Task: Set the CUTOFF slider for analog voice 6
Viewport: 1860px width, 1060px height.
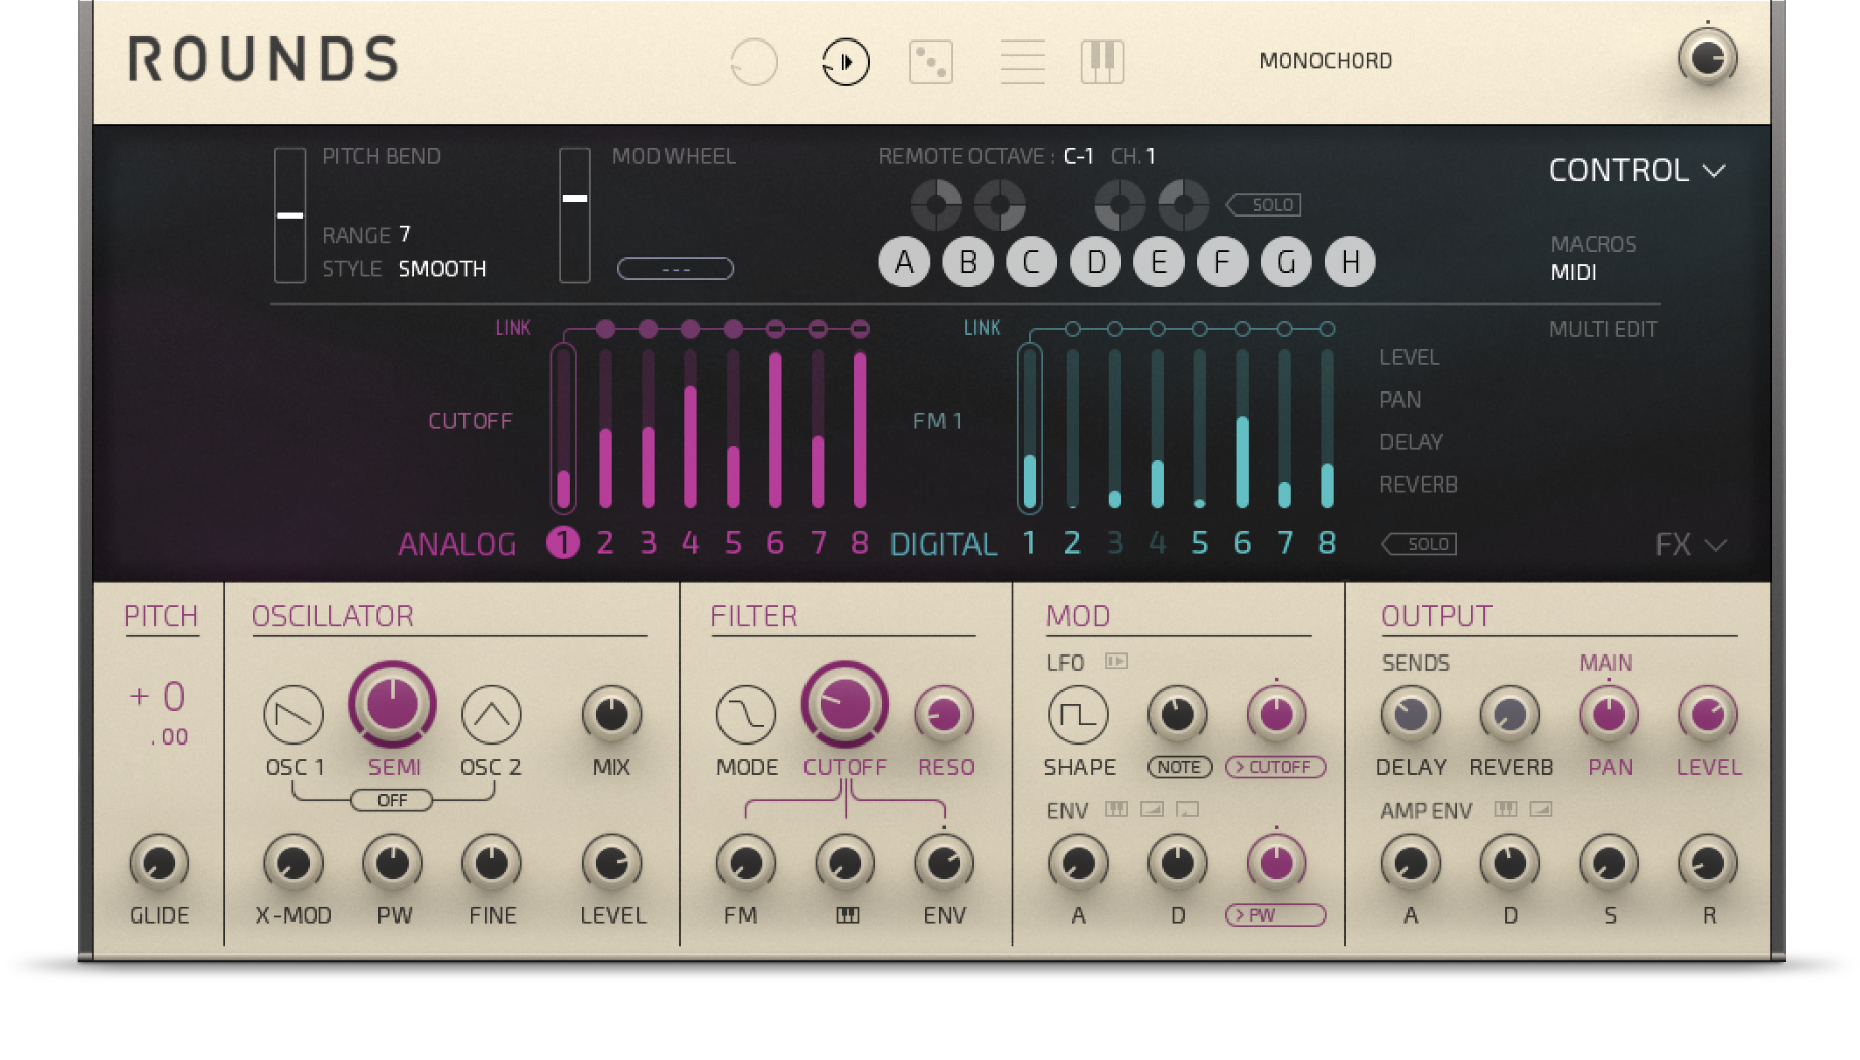Action: pyautogui.click(x=775, y=428)
